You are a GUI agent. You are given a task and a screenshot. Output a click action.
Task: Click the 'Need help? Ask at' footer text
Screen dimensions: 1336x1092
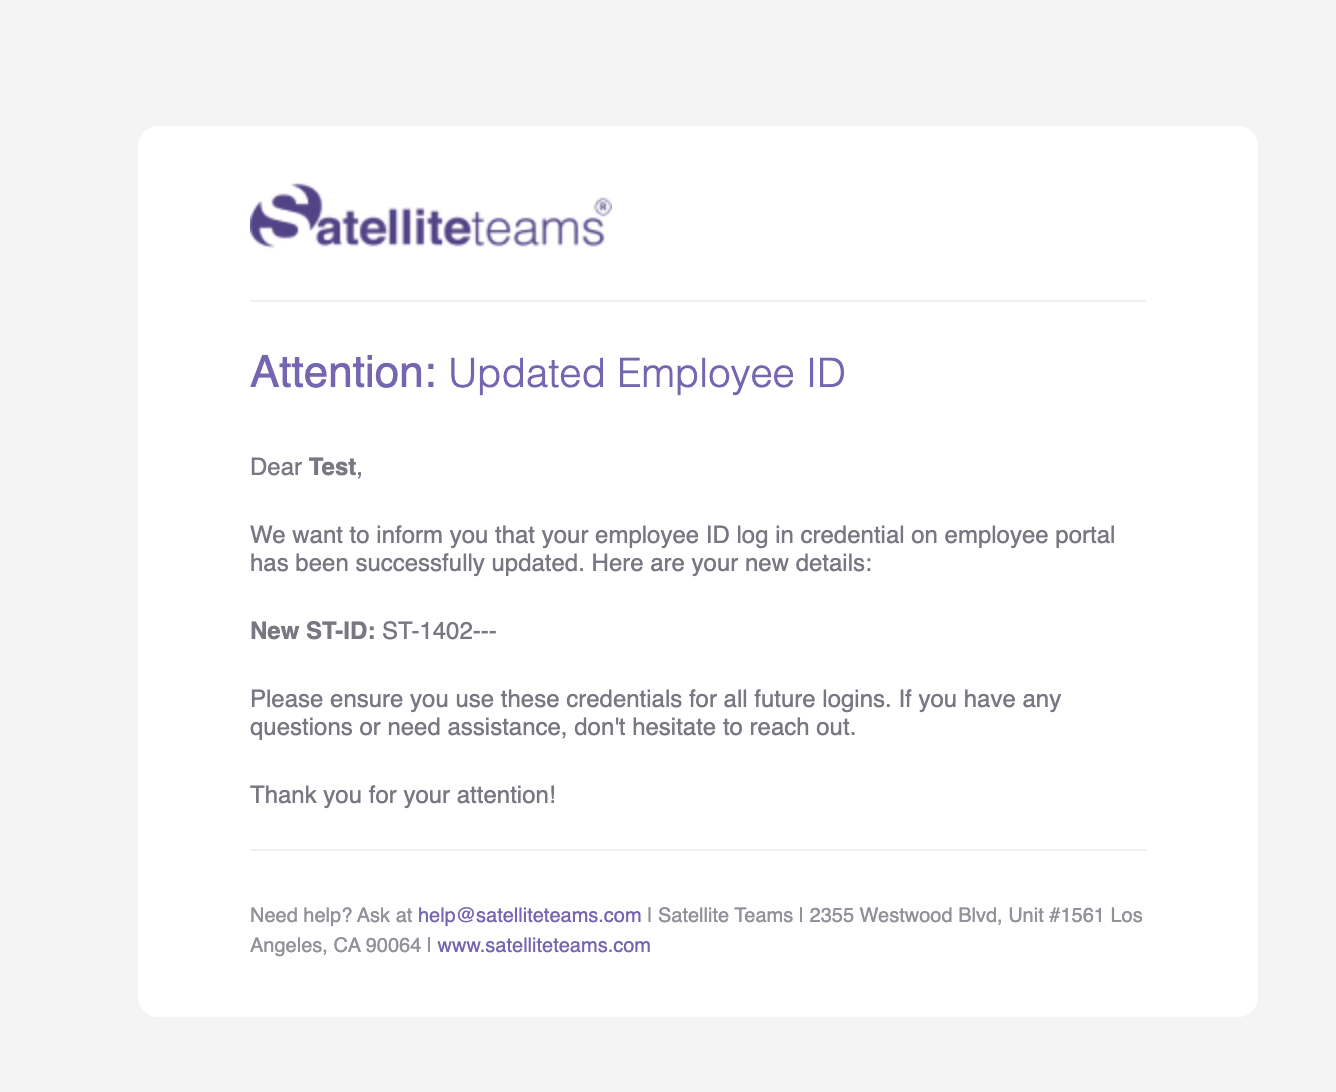[331, 915]
